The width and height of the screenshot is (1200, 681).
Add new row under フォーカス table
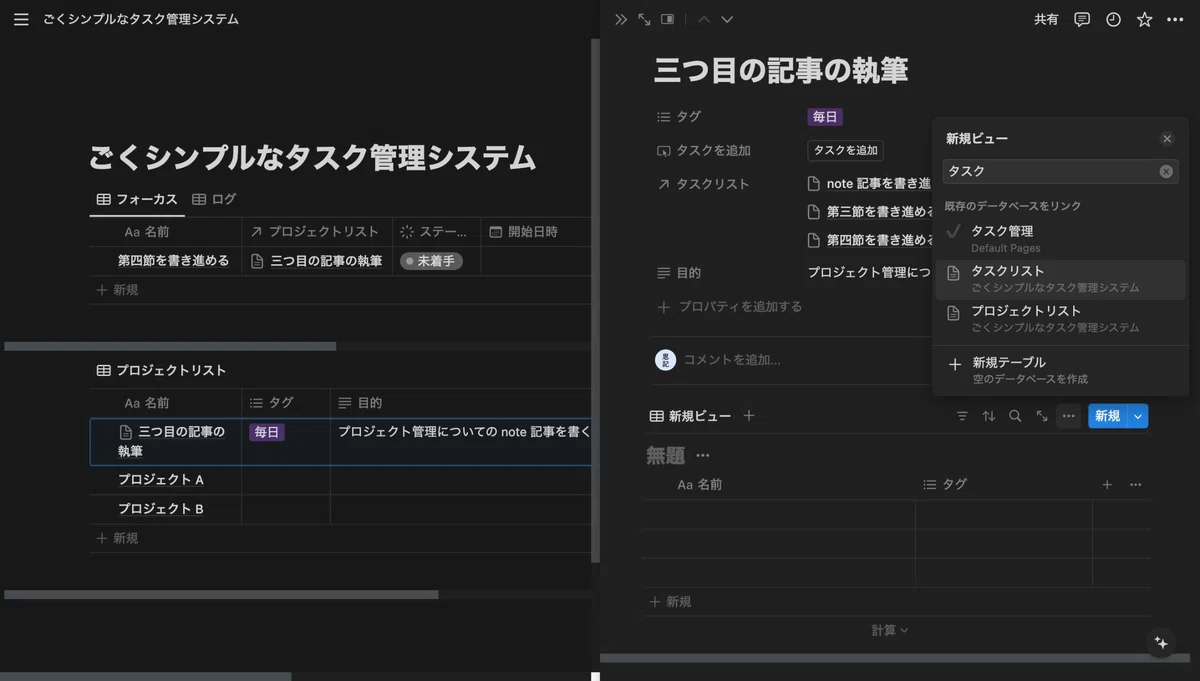[117, 290]
